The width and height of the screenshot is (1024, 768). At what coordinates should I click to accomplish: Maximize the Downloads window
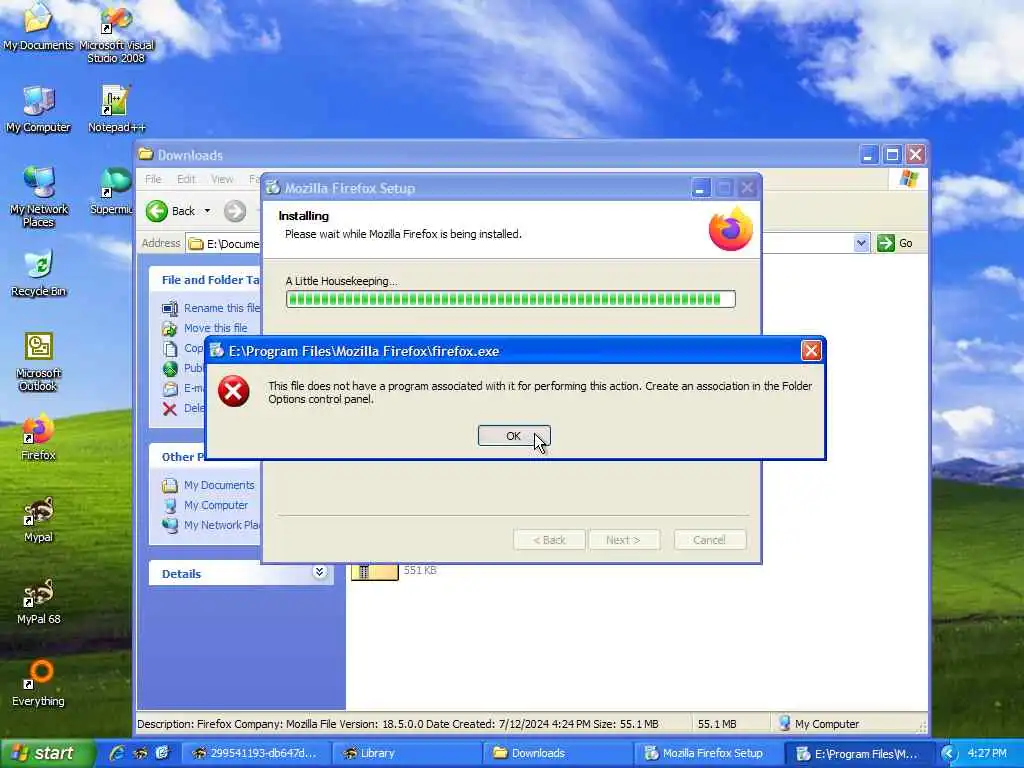[892, 155]
